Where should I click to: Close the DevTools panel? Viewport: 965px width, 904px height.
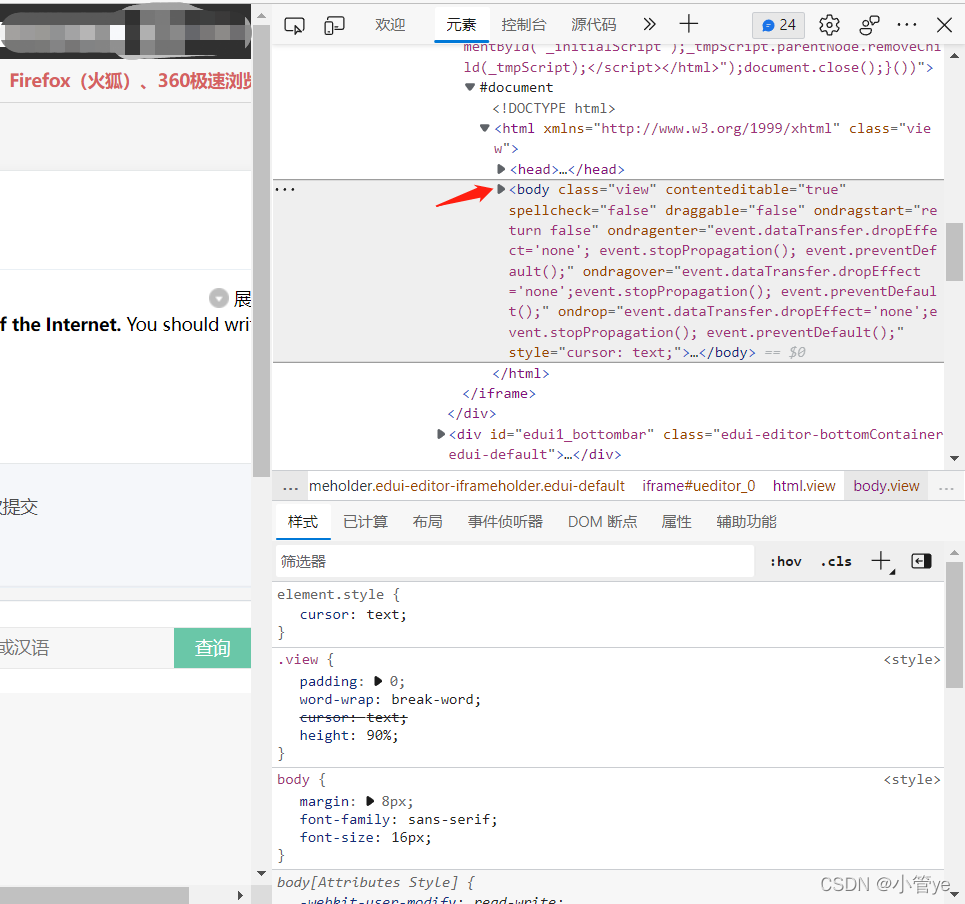(x=944, y=25)
